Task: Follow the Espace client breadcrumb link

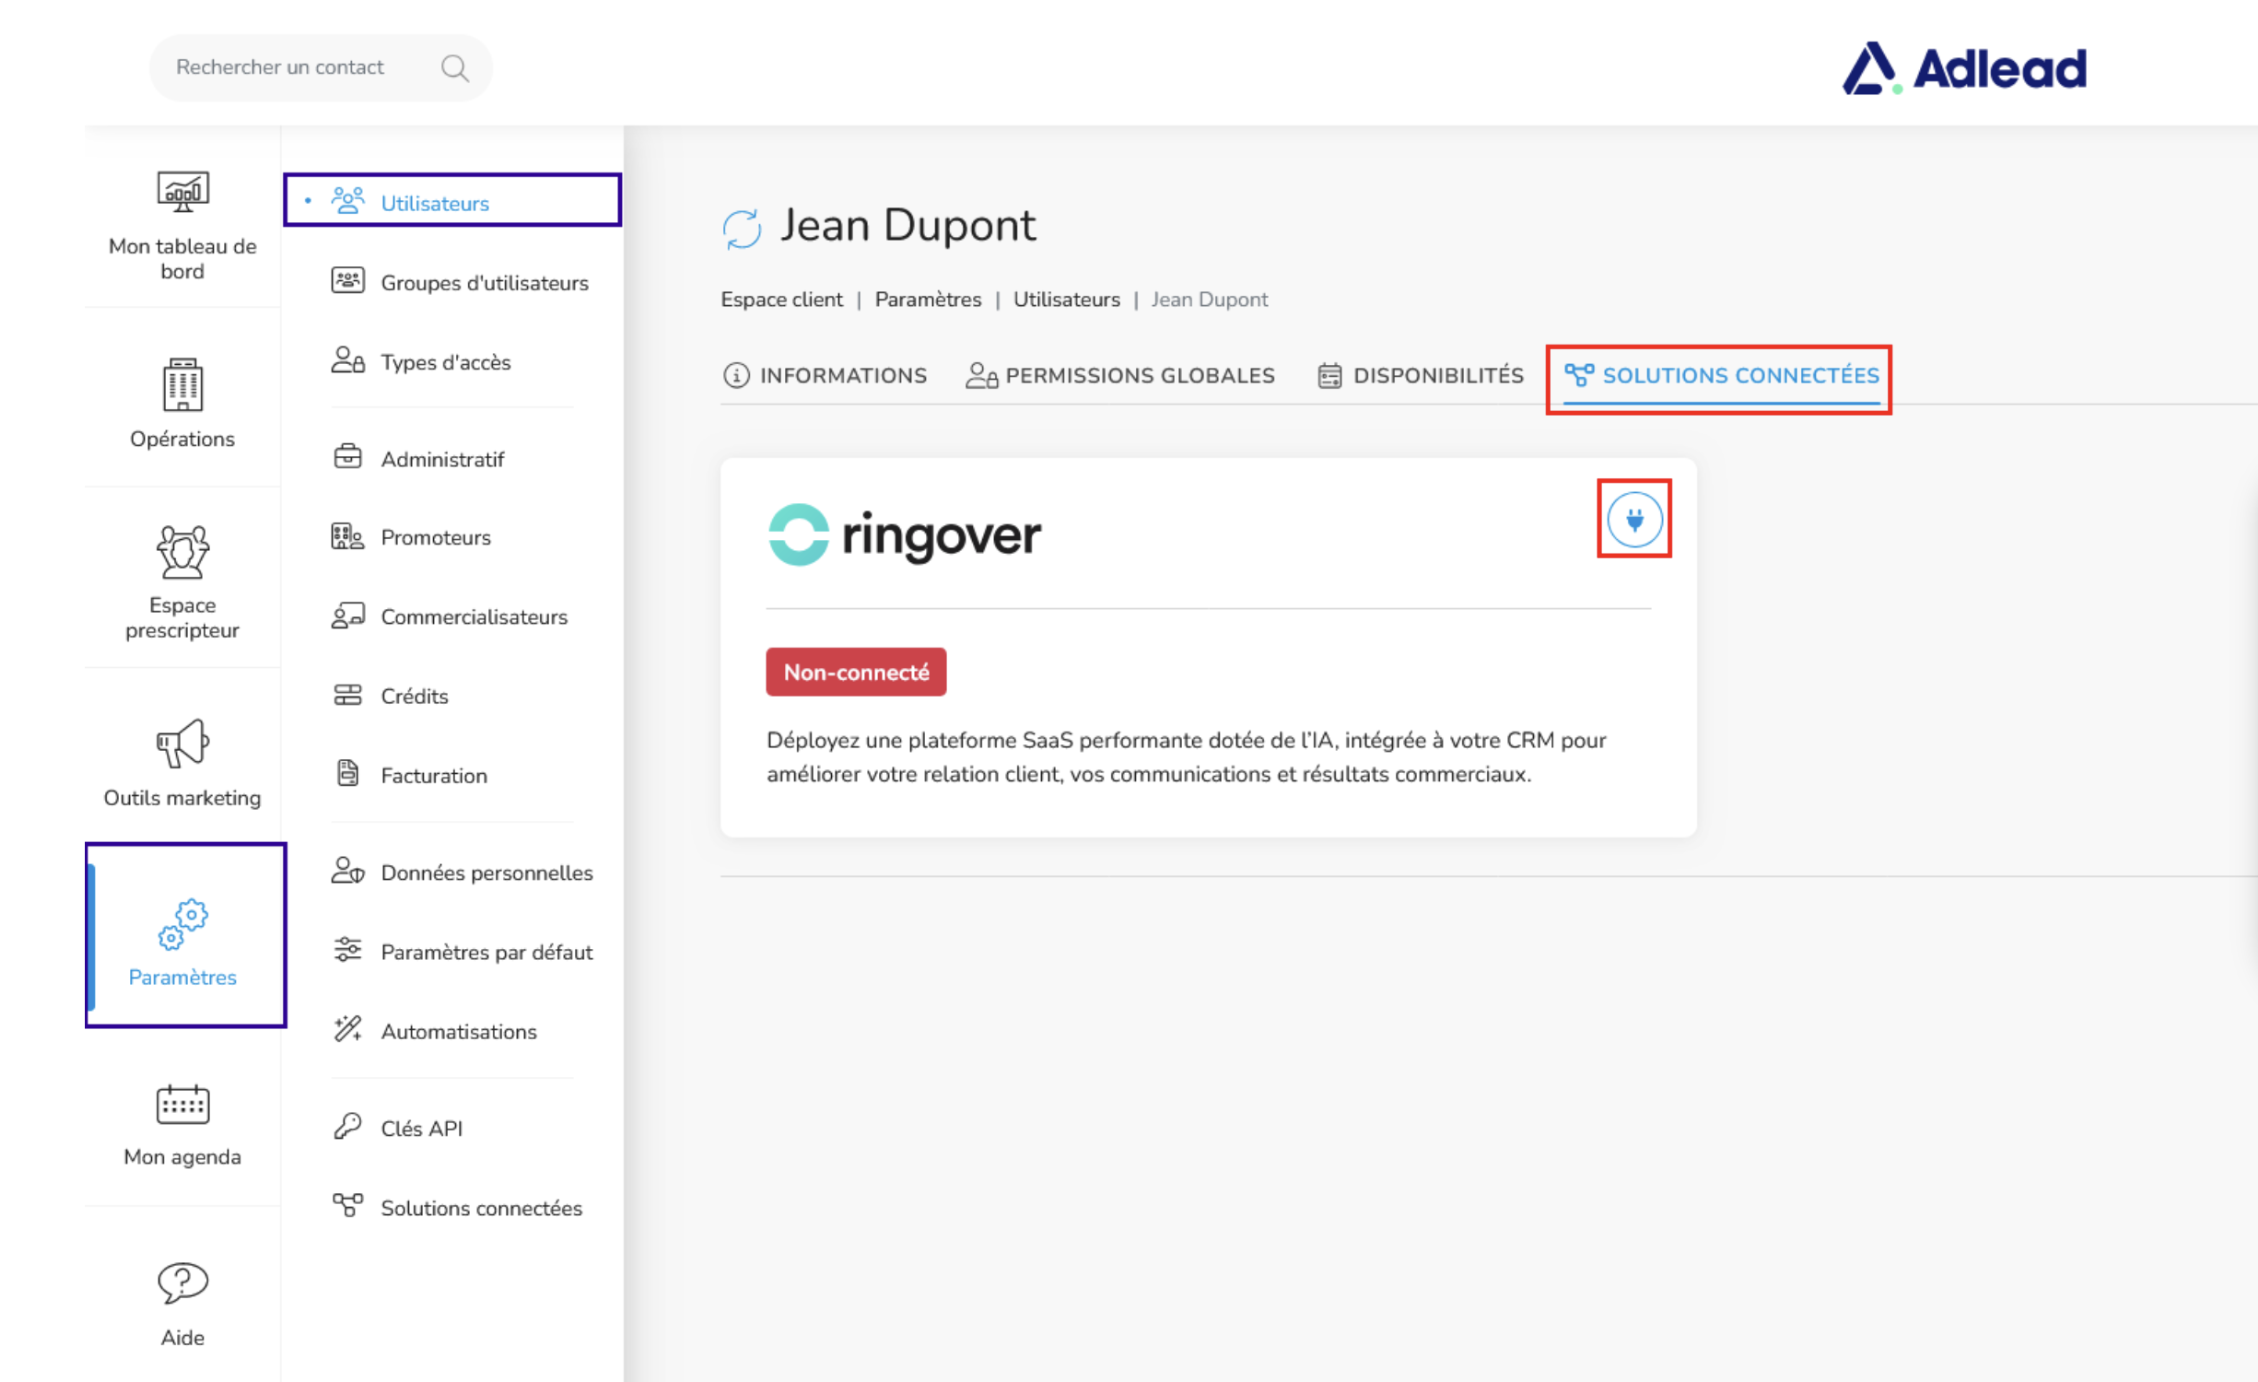Action: click(782, 300)
